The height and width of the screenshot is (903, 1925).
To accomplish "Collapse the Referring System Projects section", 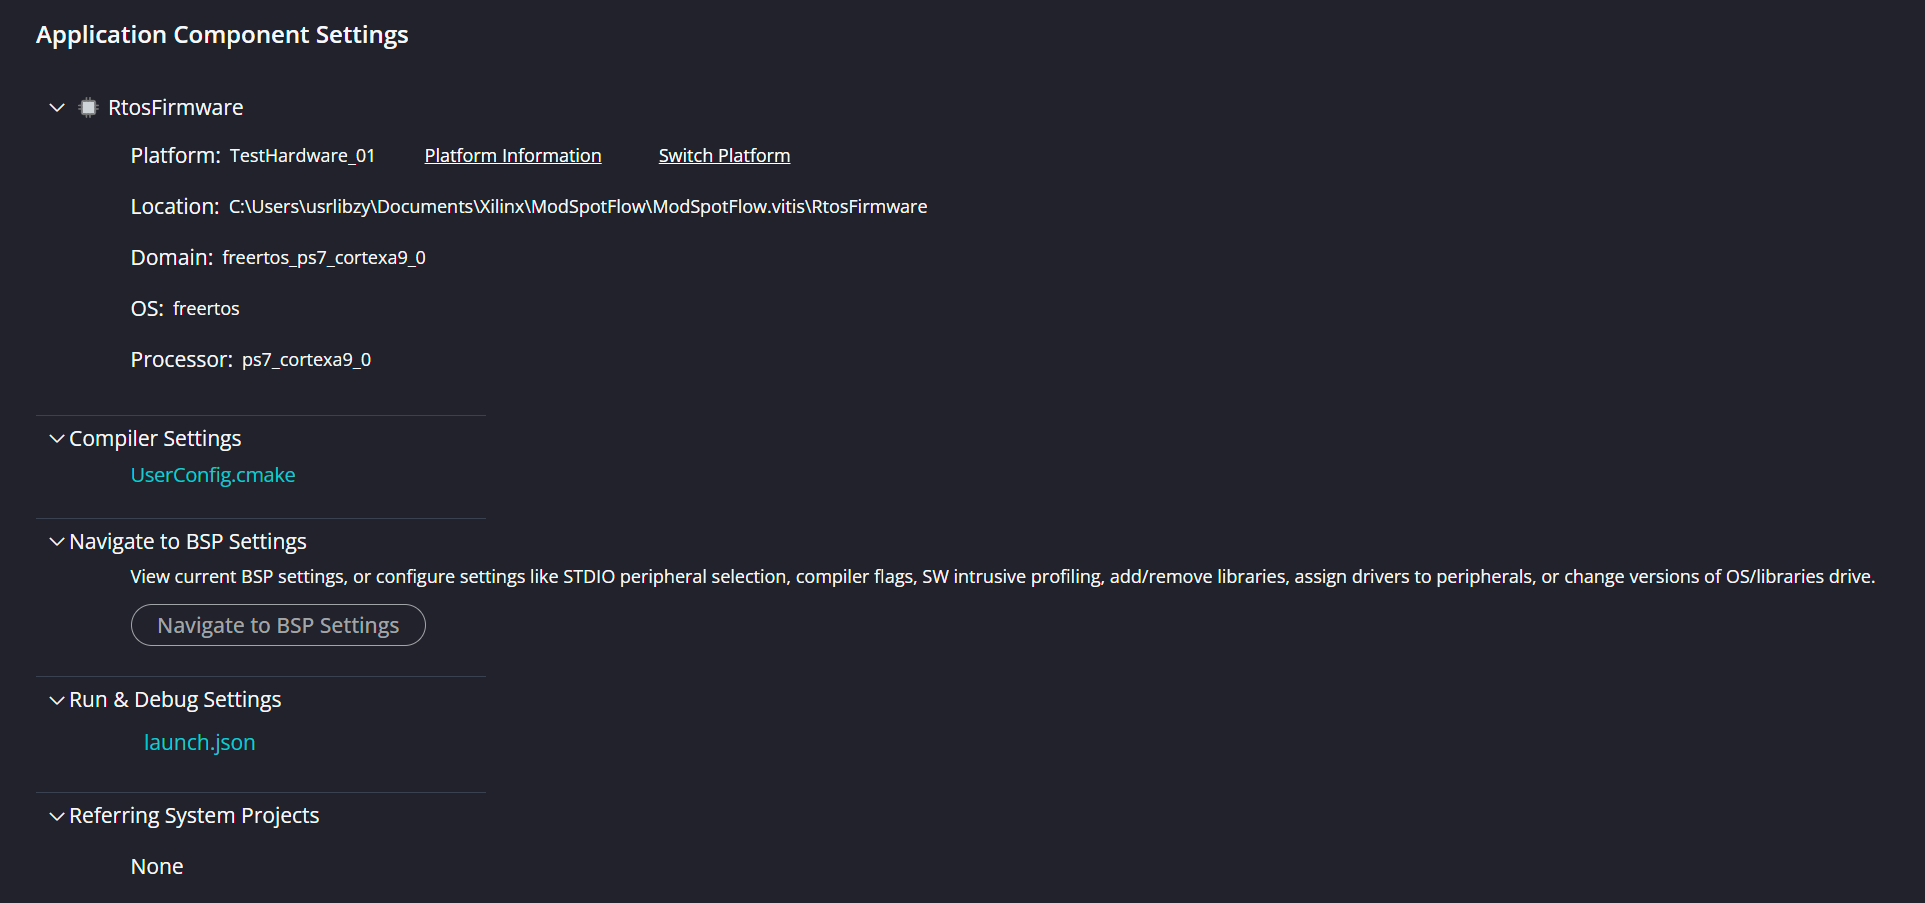I will coord(57,816).
